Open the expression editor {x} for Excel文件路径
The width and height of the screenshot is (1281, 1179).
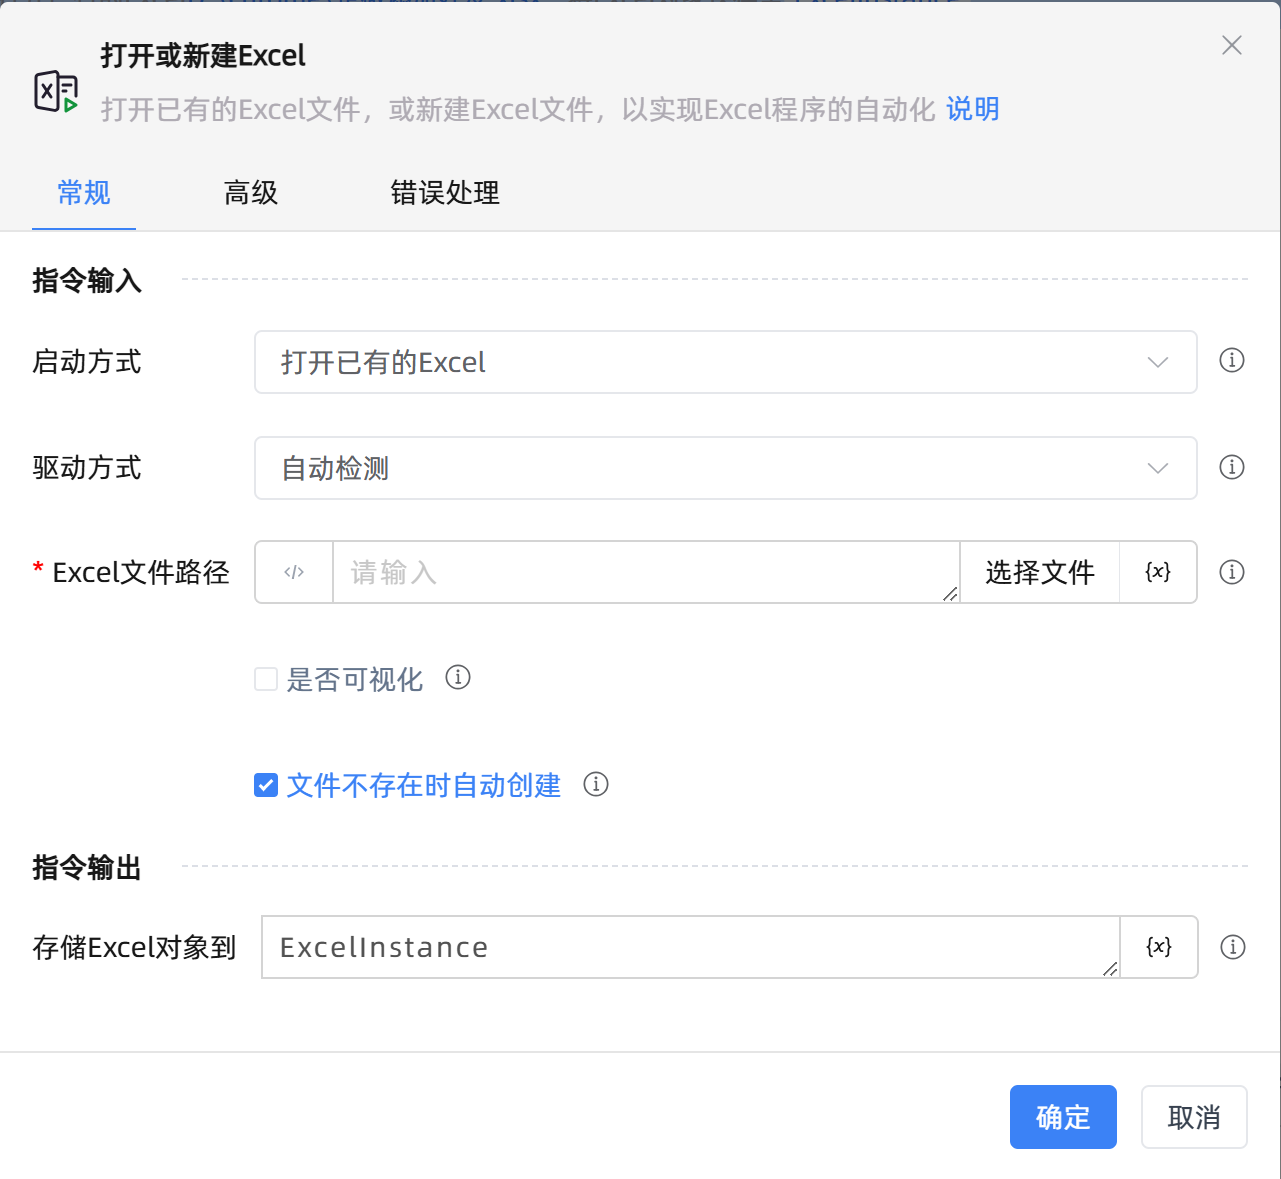(x=1157, y=571)
